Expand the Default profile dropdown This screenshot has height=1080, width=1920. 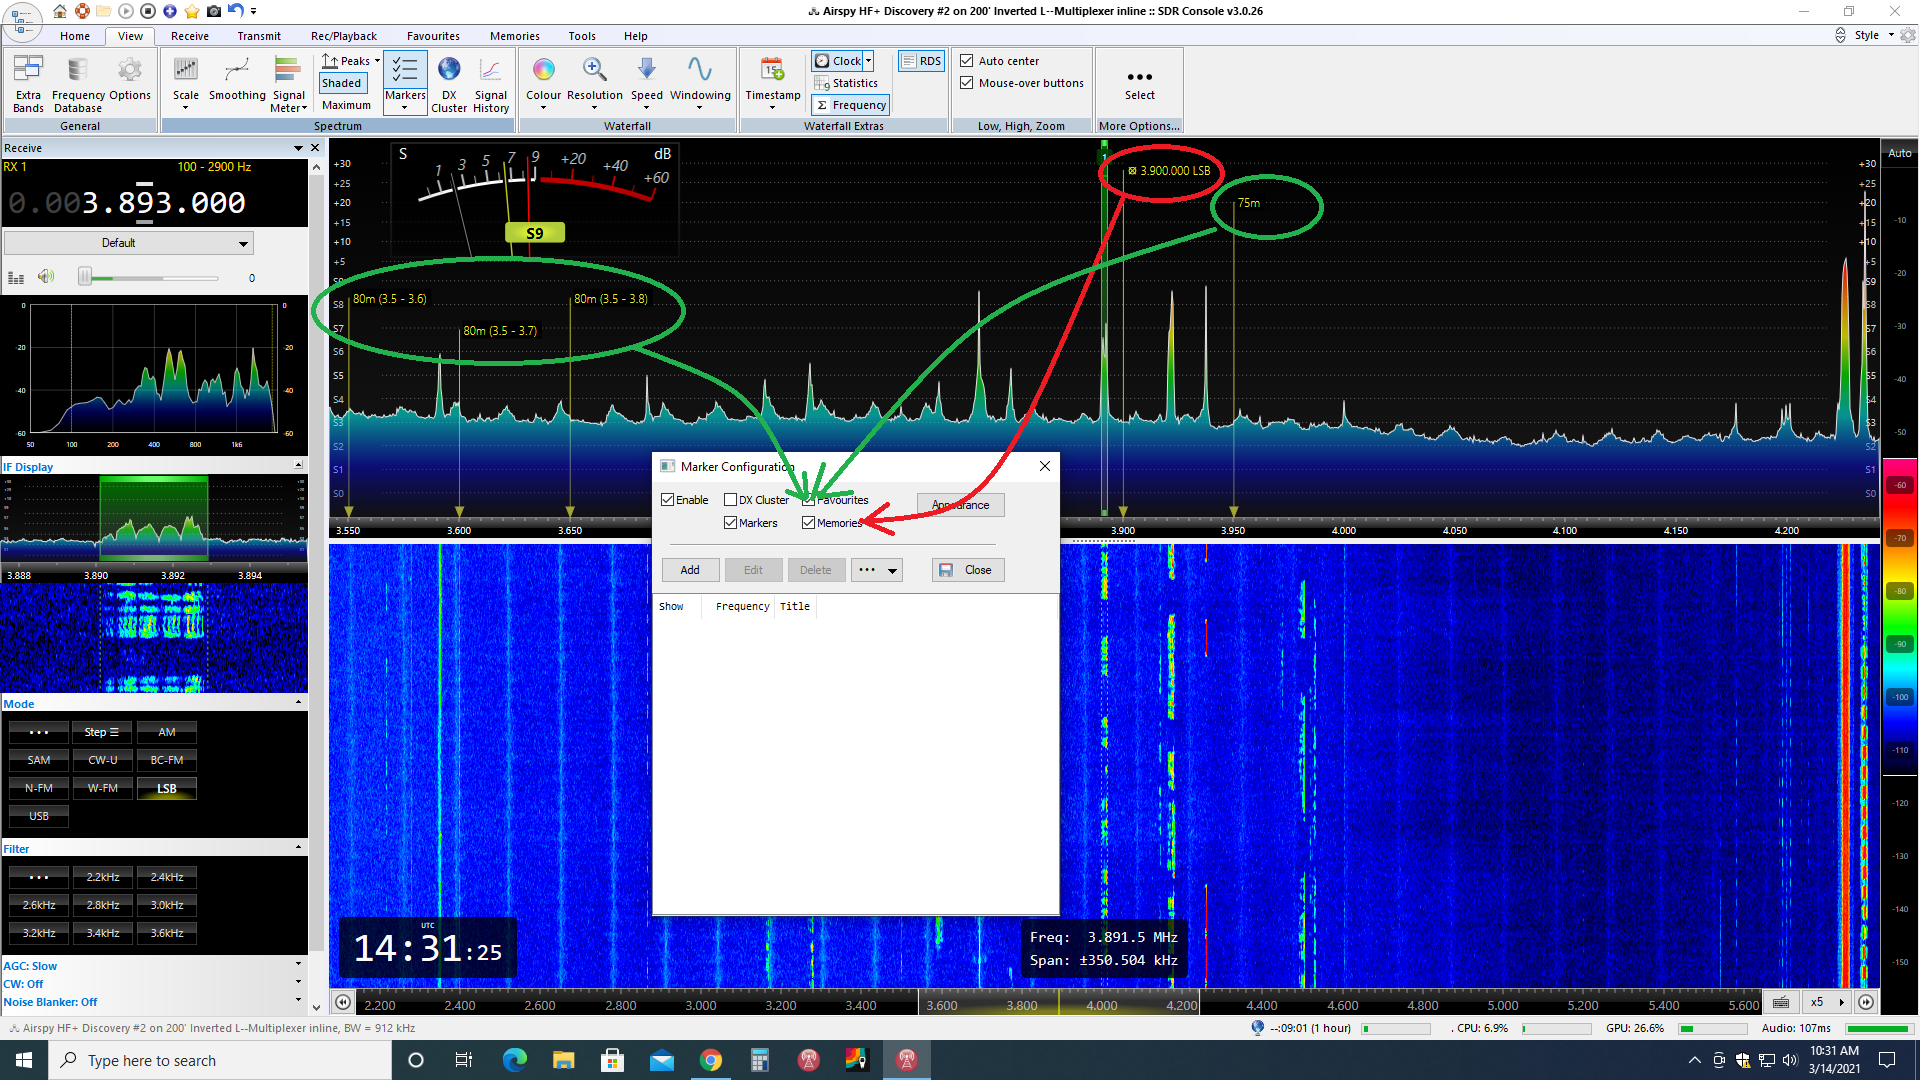click(x=242, y=243)
